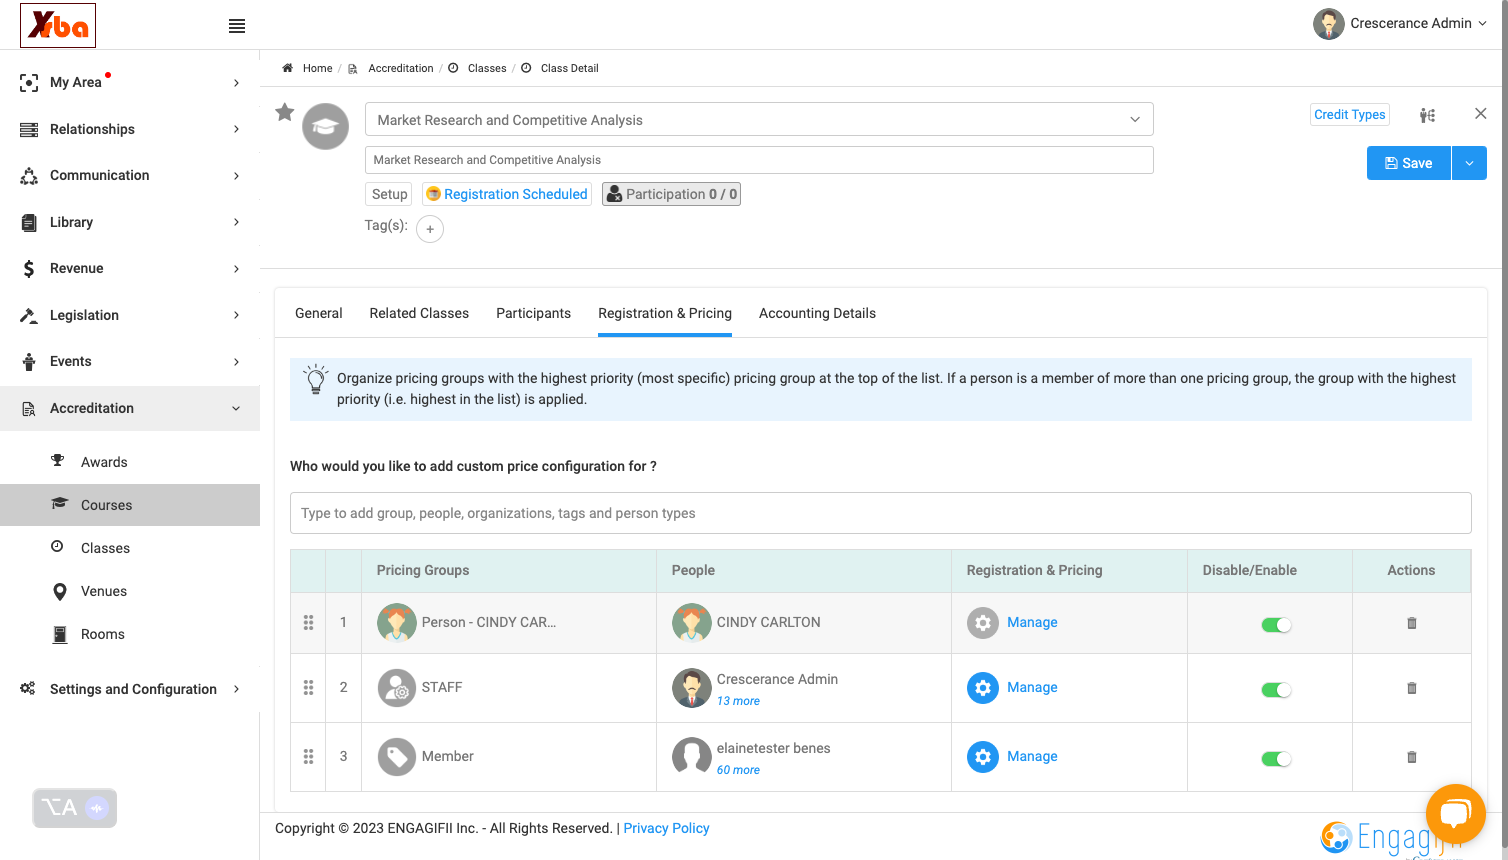Open the Privacy Policy link
Screen dimensions: 1508x860
[666, 828]
